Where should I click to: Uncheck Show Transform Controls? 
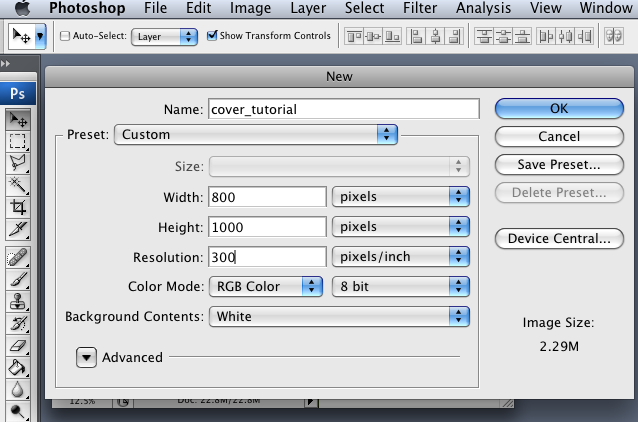(x=212, y=35)
